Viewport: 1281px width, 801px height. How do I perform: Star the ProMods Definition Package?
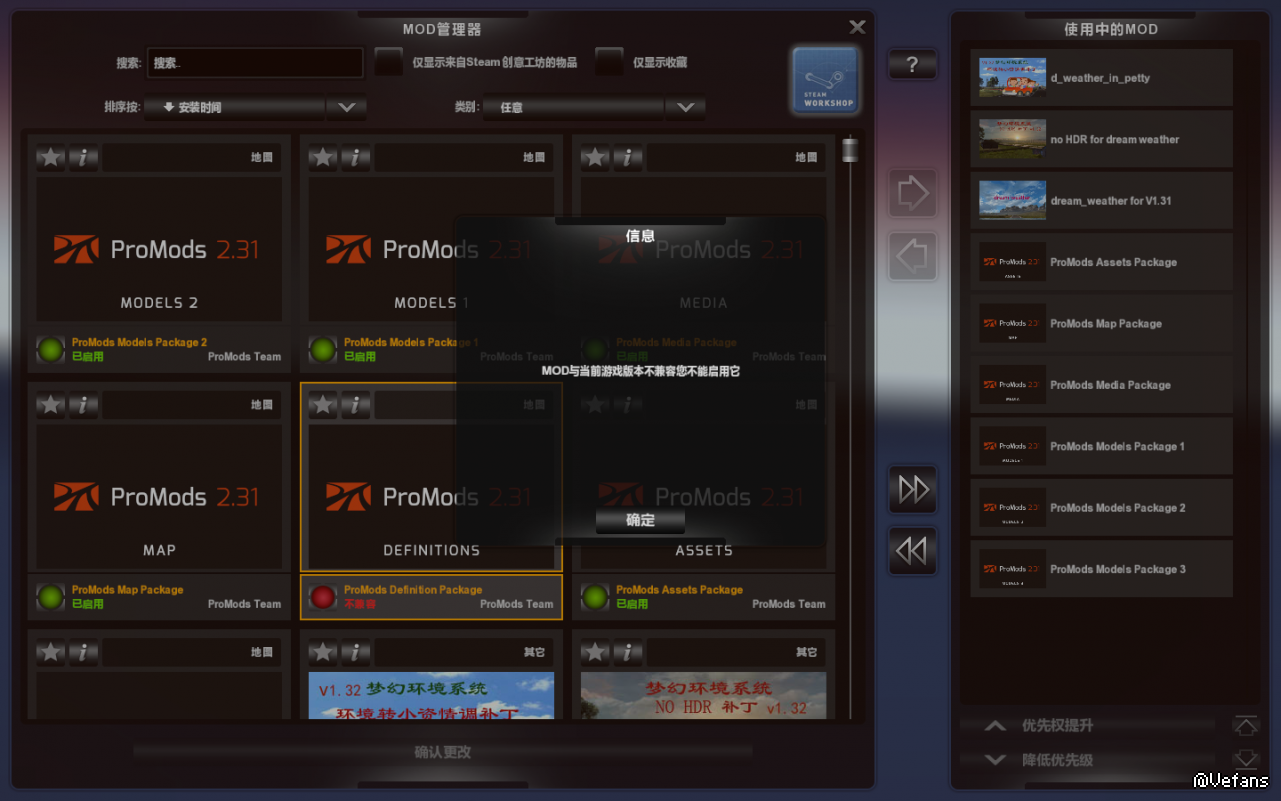tap(323, 405)
